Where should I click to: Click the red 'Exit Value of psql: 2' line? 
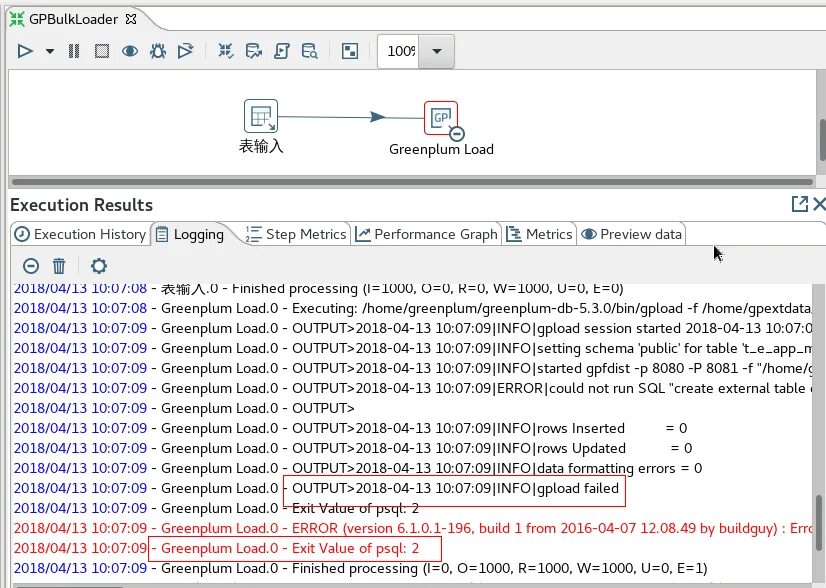click(x=217, y=548)
